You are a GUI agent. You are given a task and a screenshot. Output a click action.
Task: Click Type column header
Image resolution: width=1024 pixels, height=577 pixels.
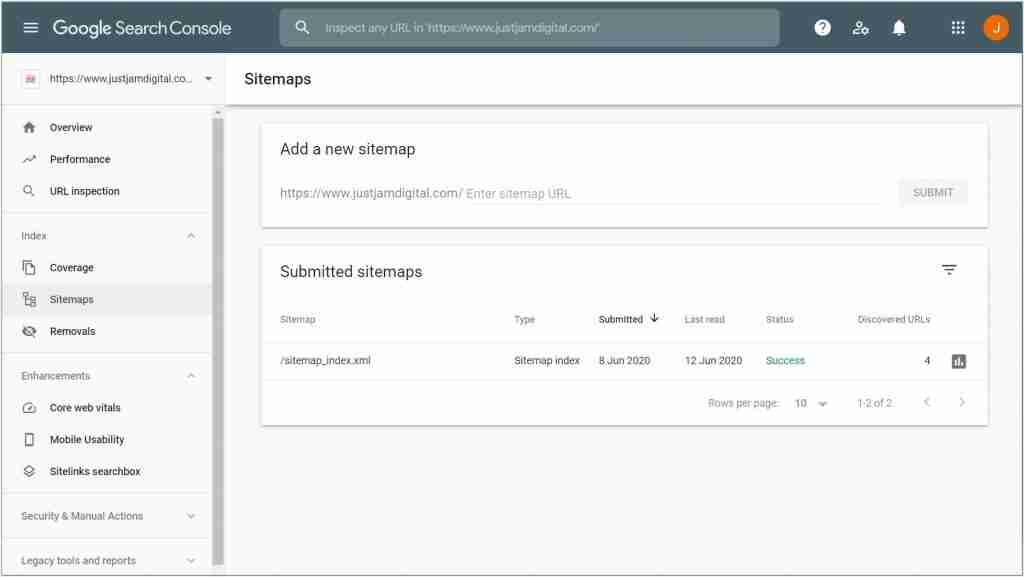click(524, 319)
